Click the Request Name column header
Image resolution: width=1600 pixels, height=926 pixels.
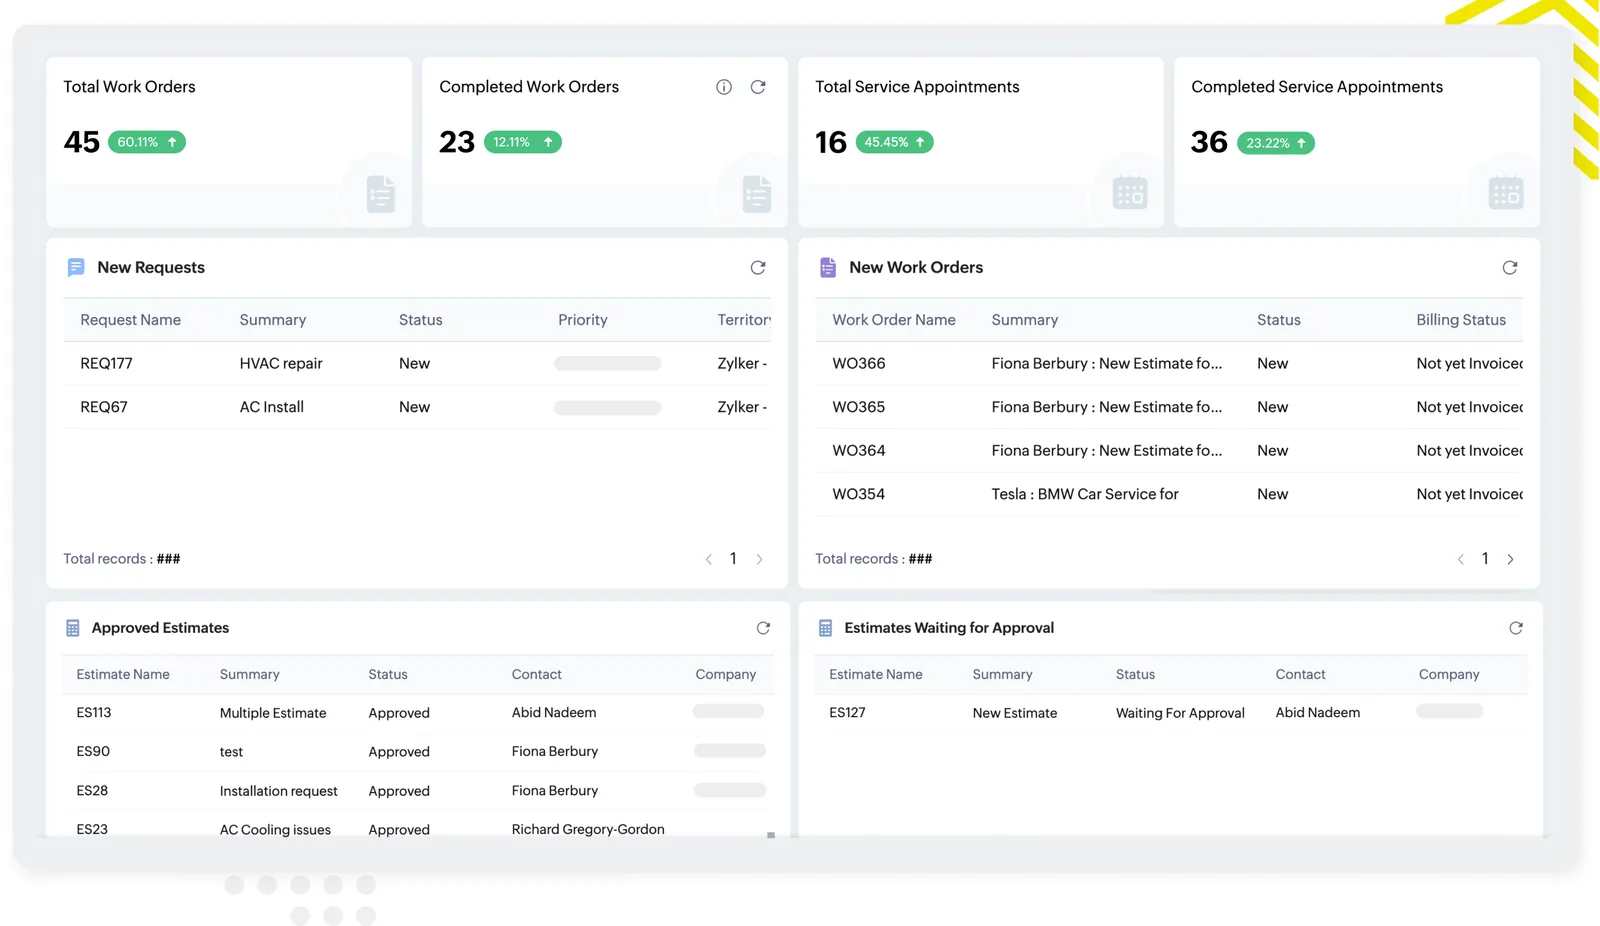point(131,320)
